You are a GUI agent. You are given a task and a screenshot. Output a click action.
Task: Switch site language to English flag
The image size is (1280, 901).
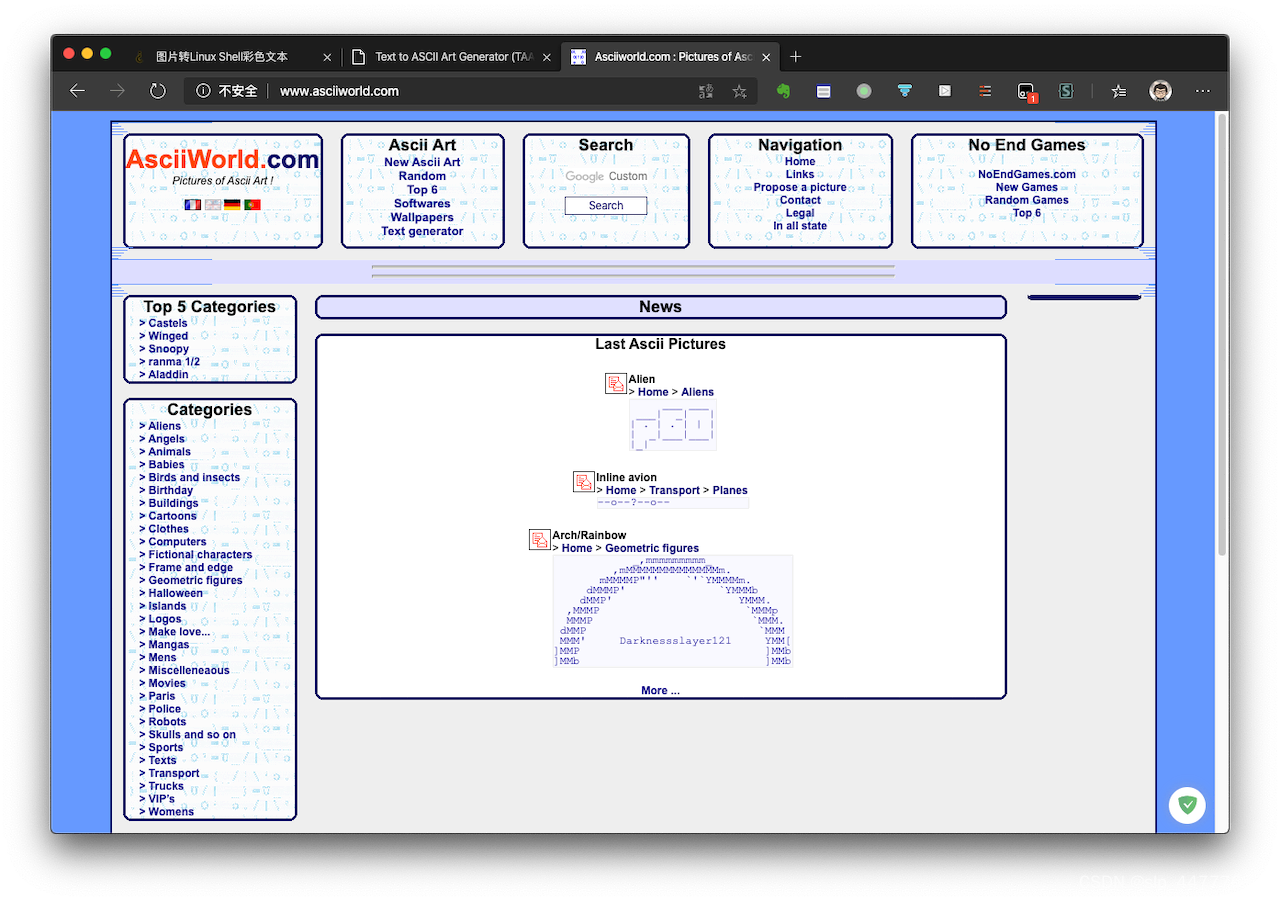point(213,204)
